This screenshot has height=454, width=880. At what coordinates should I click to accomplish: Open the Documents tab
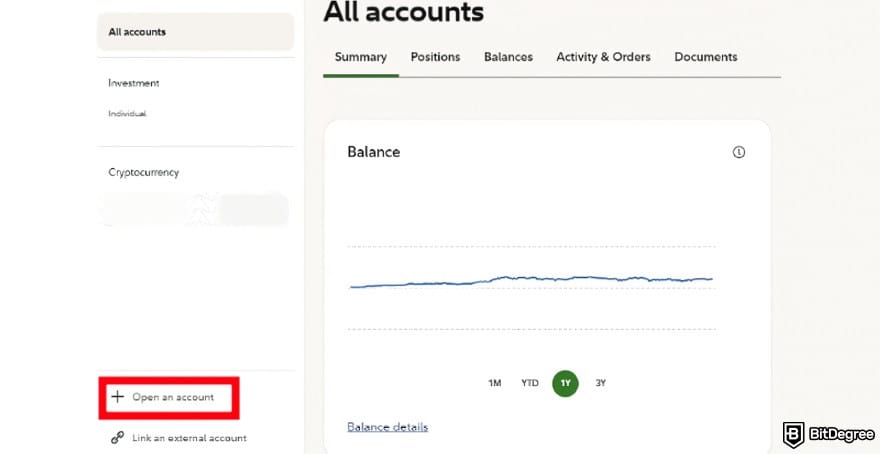coord(706,57)
